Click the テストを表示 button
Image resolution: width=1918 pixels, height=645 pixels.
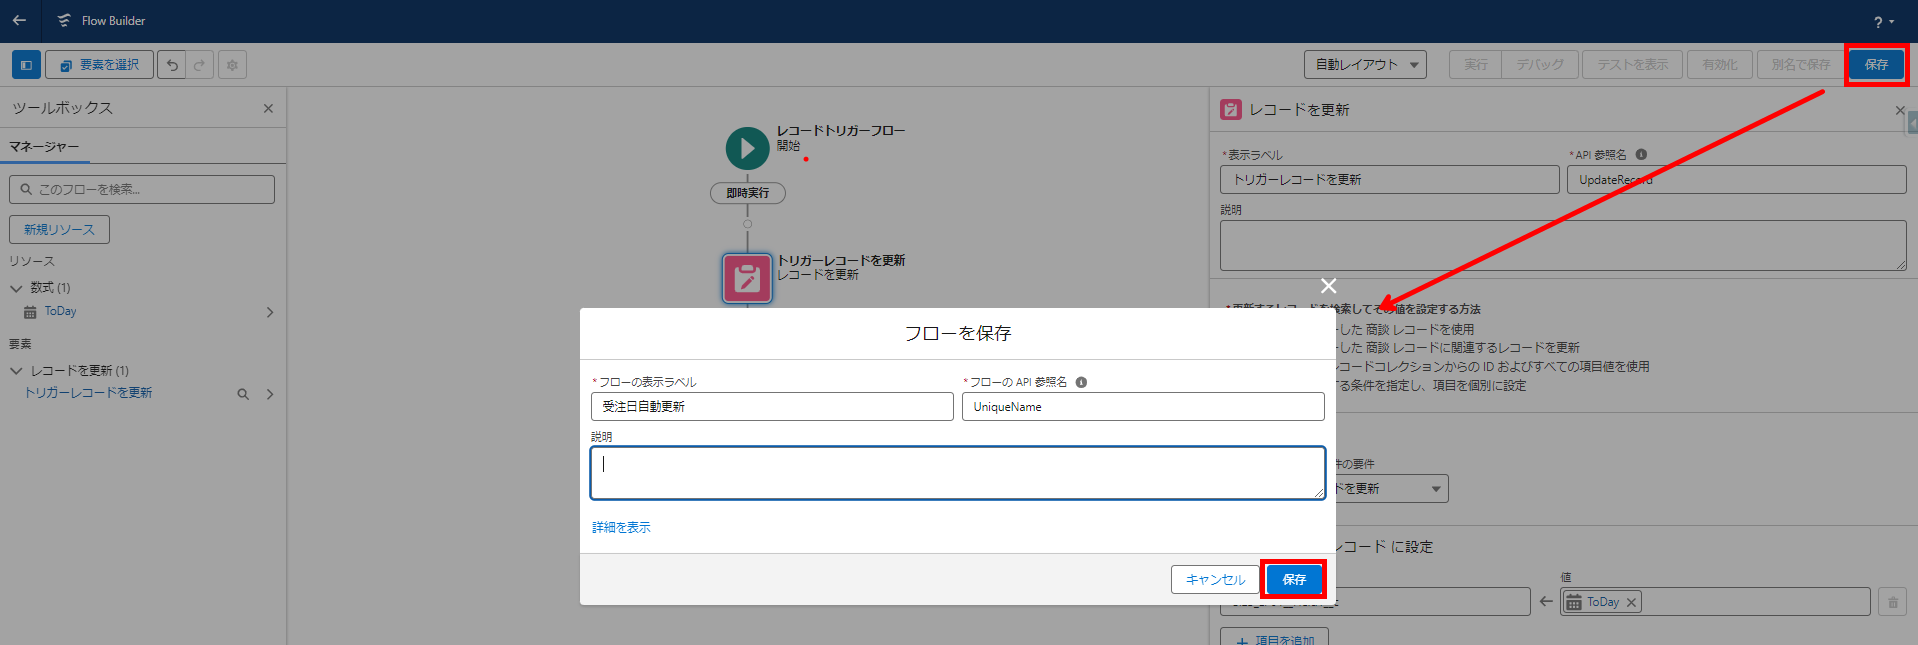pyautogui.click(x=1633, y=65)
